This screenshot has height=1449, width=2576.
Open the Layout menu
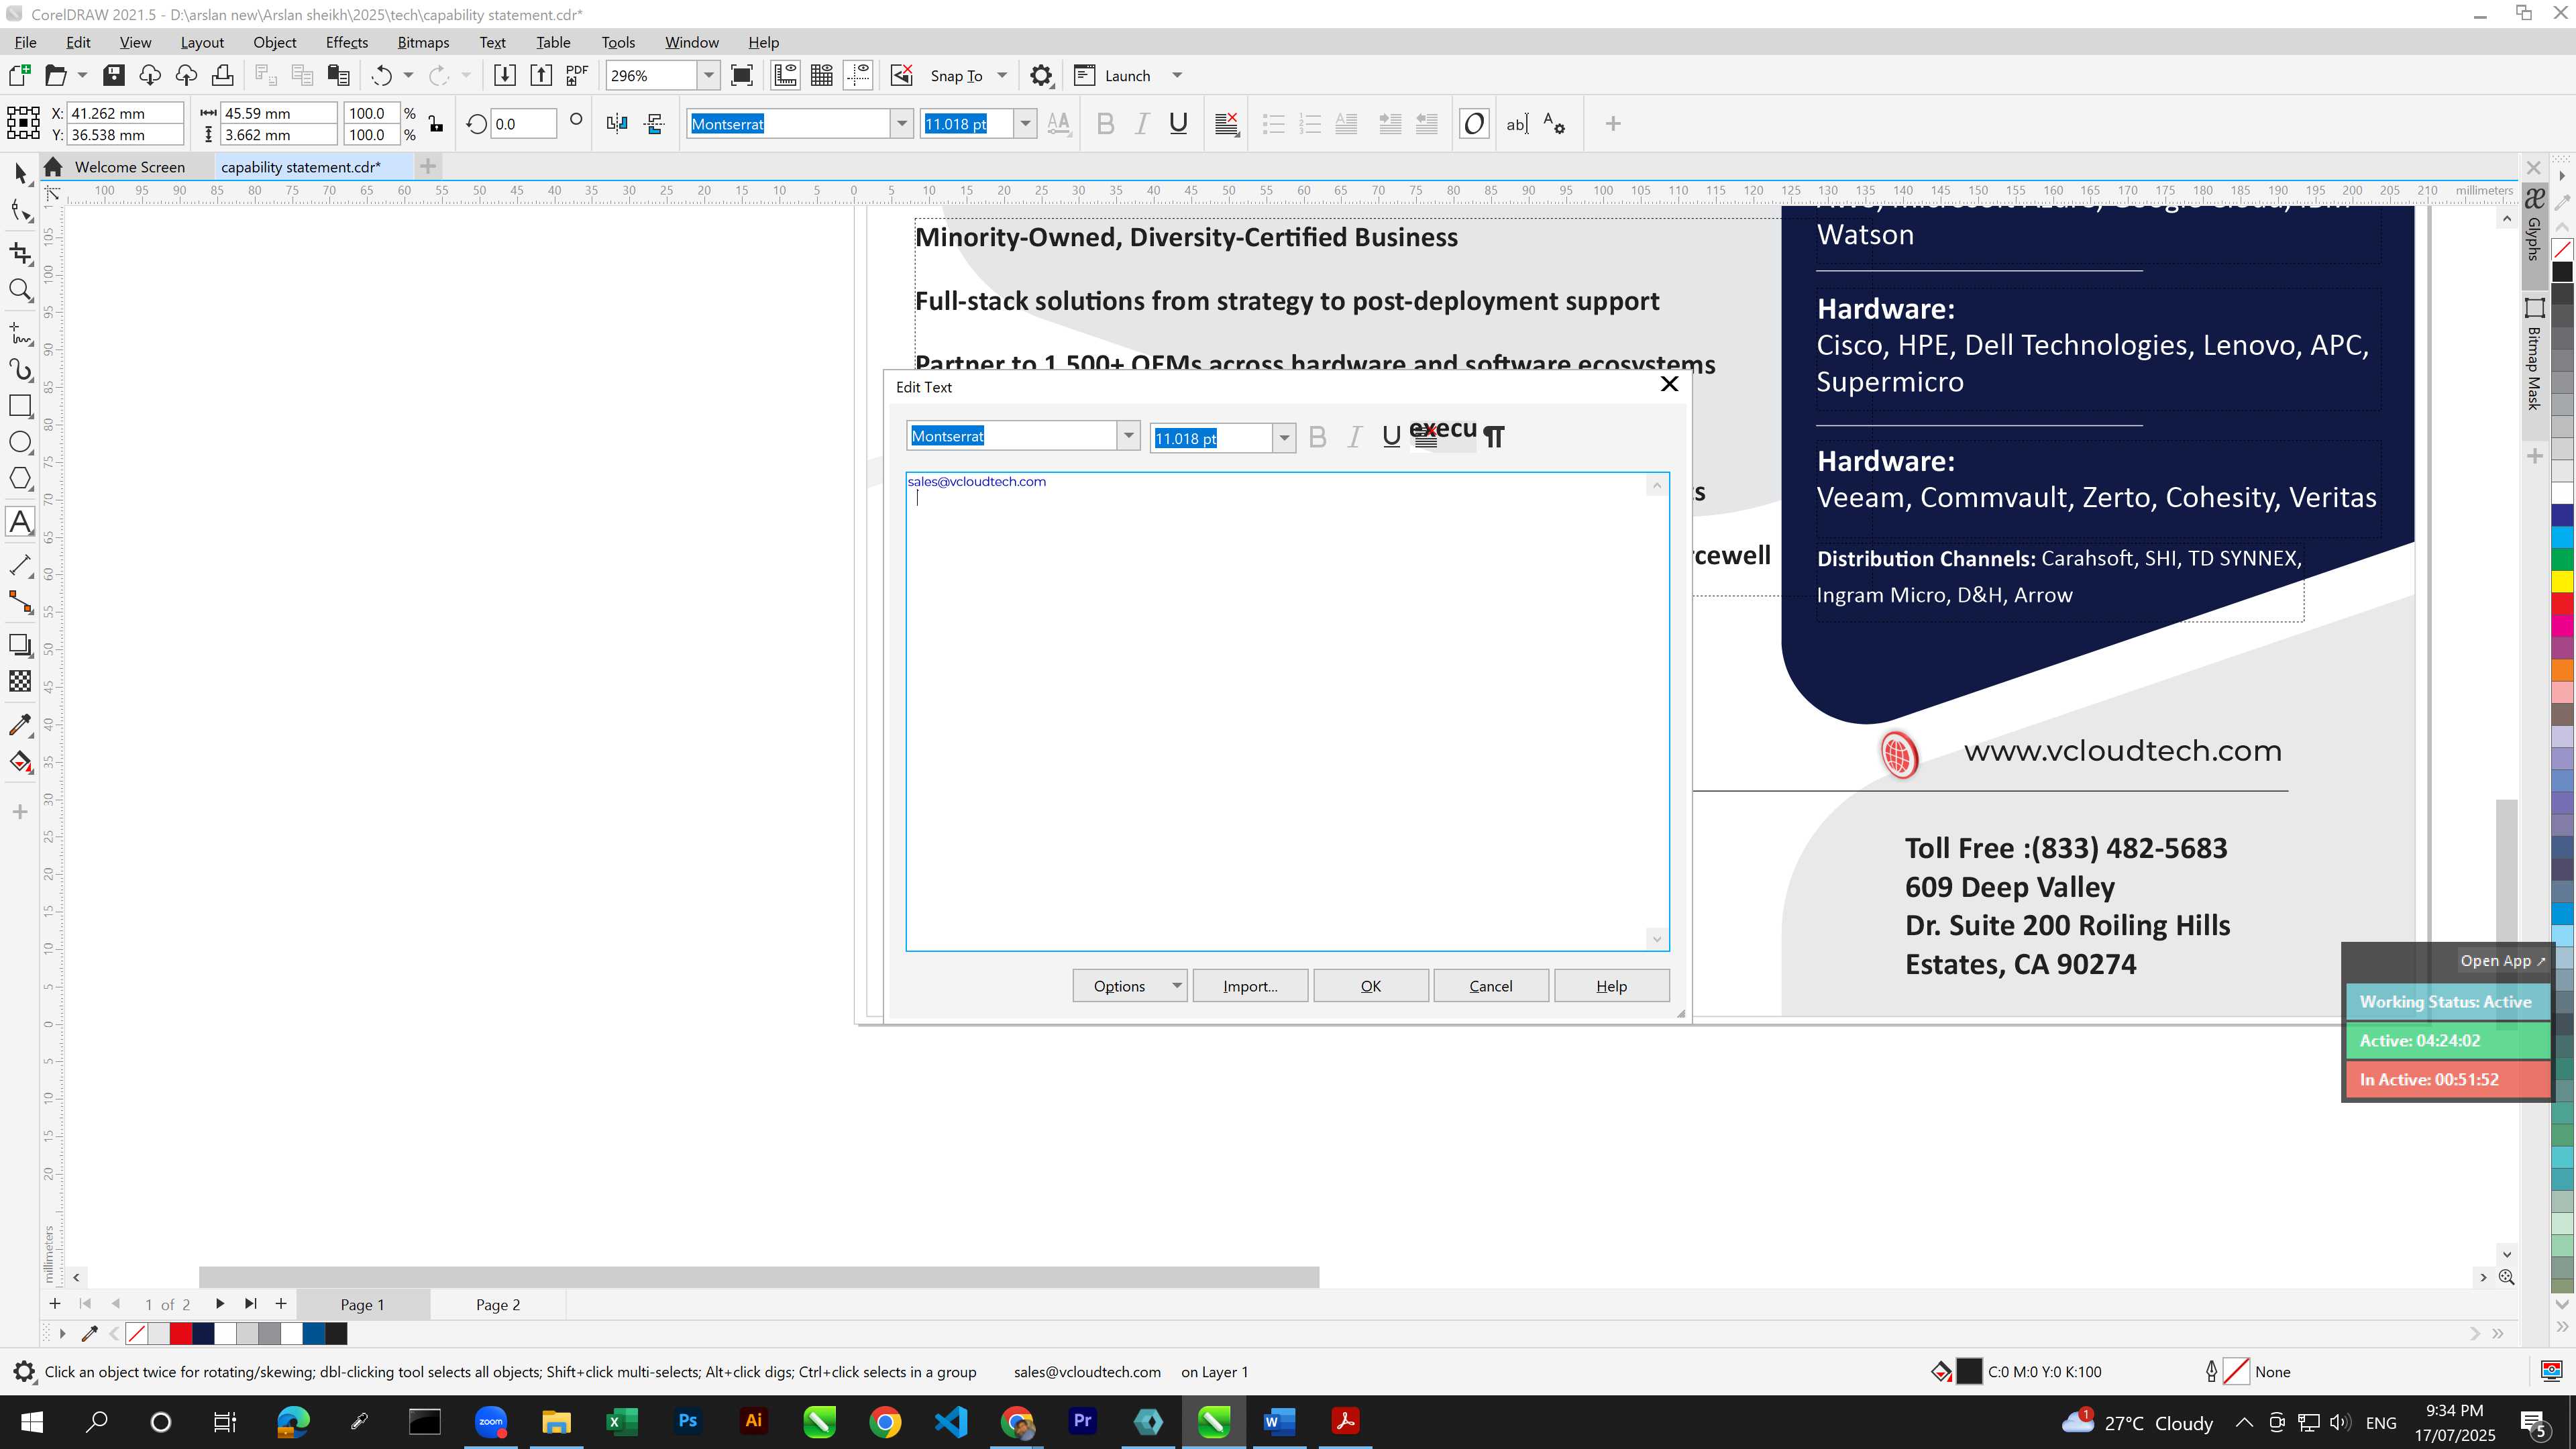(202, 42)
